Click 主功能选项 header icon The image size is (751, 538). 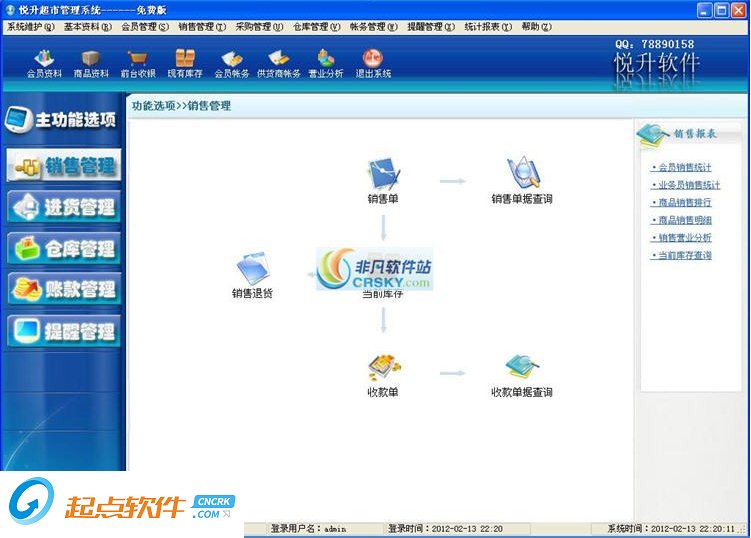[19, 119]
